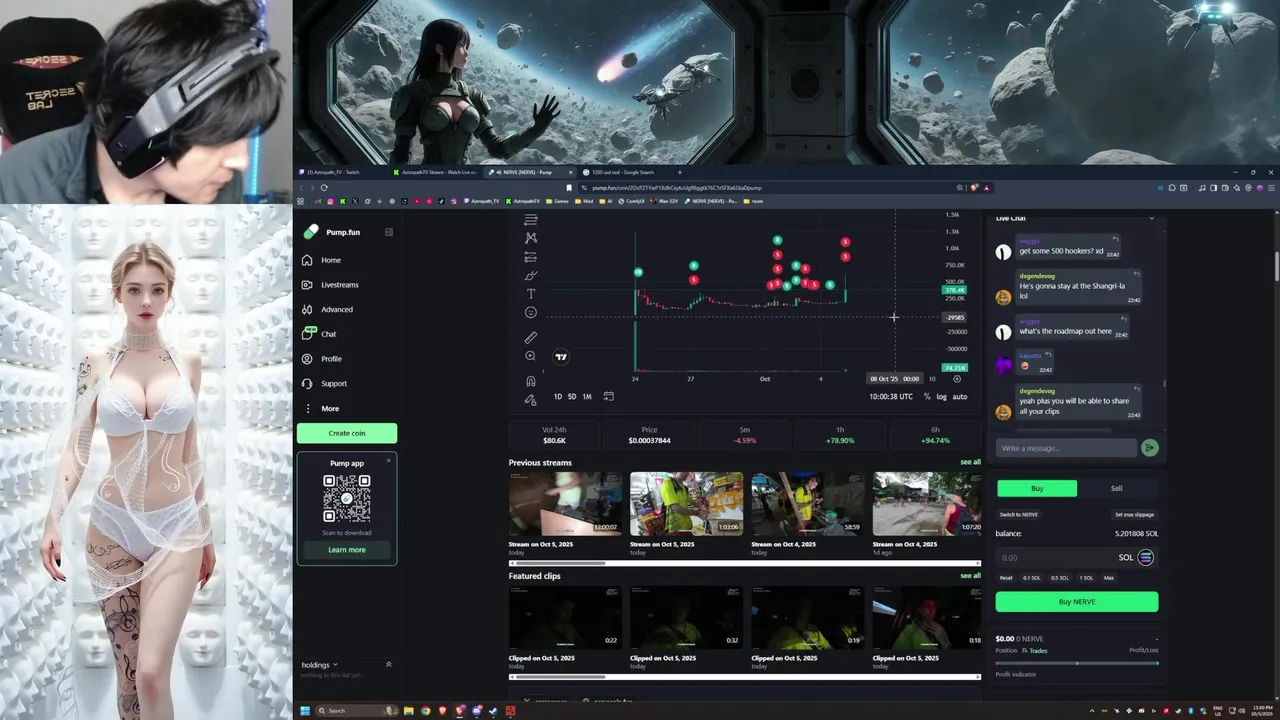The width and height of the screenshot is (1280, 720).
Task: Select the brush drawing tool on chart
Action: pyautogui.click(x=531, y=275)
